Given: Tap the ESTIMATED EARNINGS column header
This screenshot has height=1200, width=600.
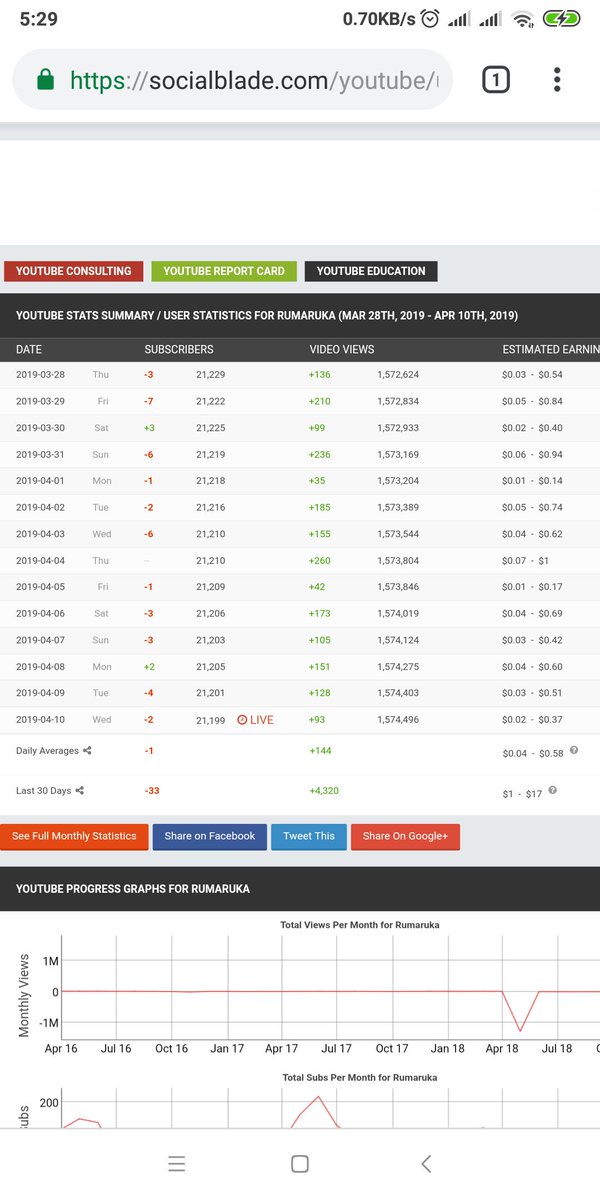Looking at the screenshot, I should click(x=551, y=350).
